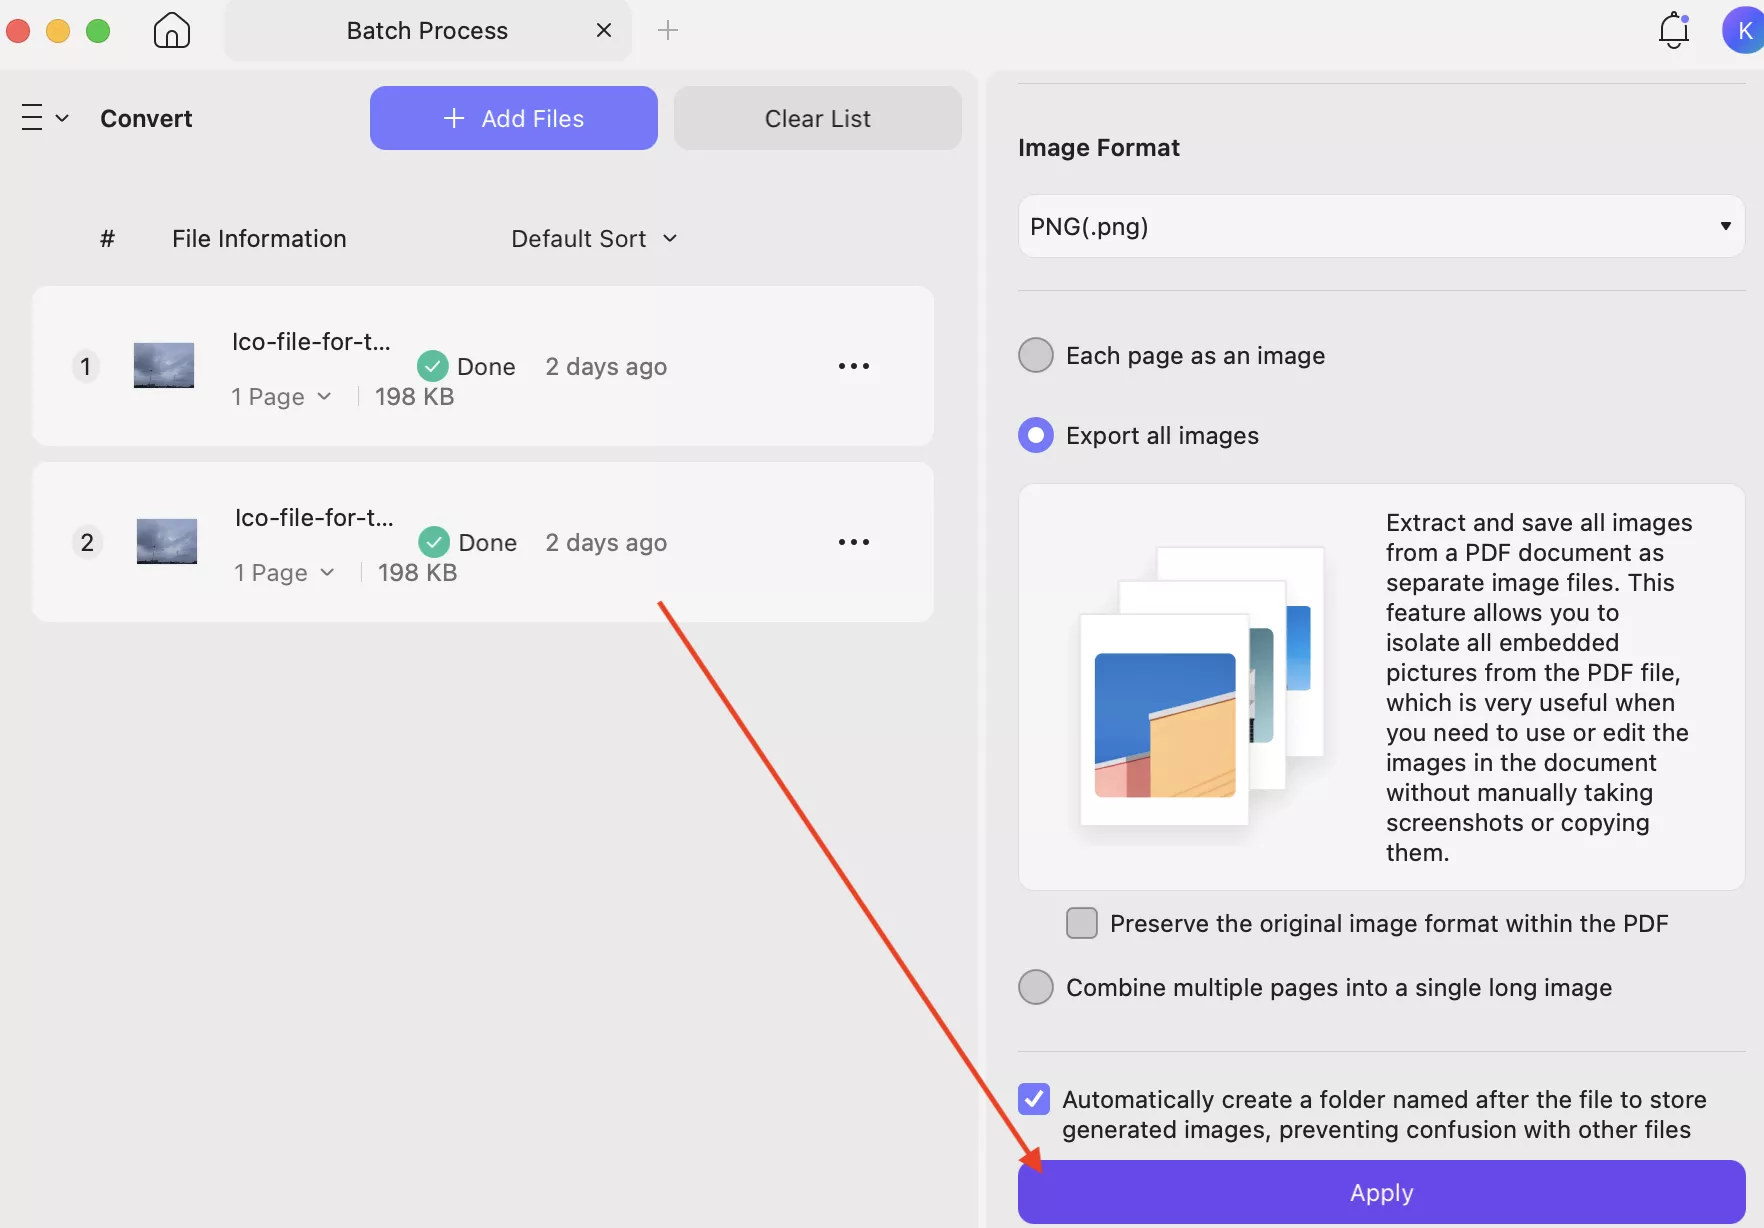The image size is (1764, 1228).
Task: Click the Add Files button
Action: click(x=514, y=118)
